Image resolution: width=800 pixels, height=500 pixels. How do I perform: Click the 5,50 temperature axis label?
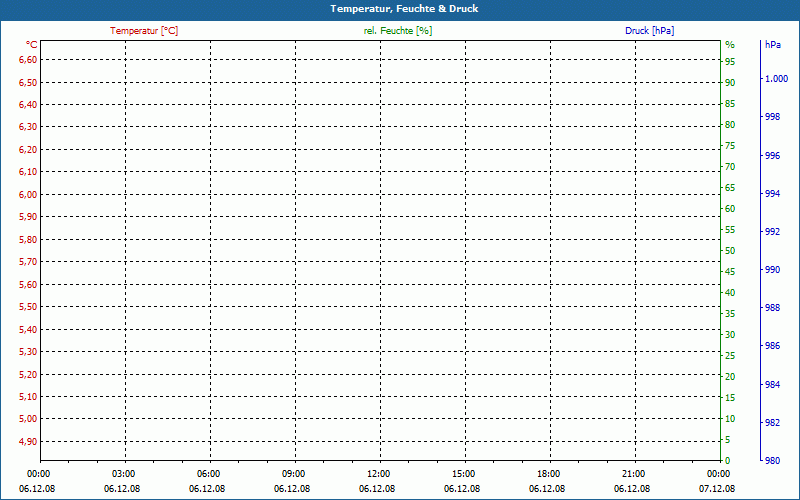tap(28, 307)
